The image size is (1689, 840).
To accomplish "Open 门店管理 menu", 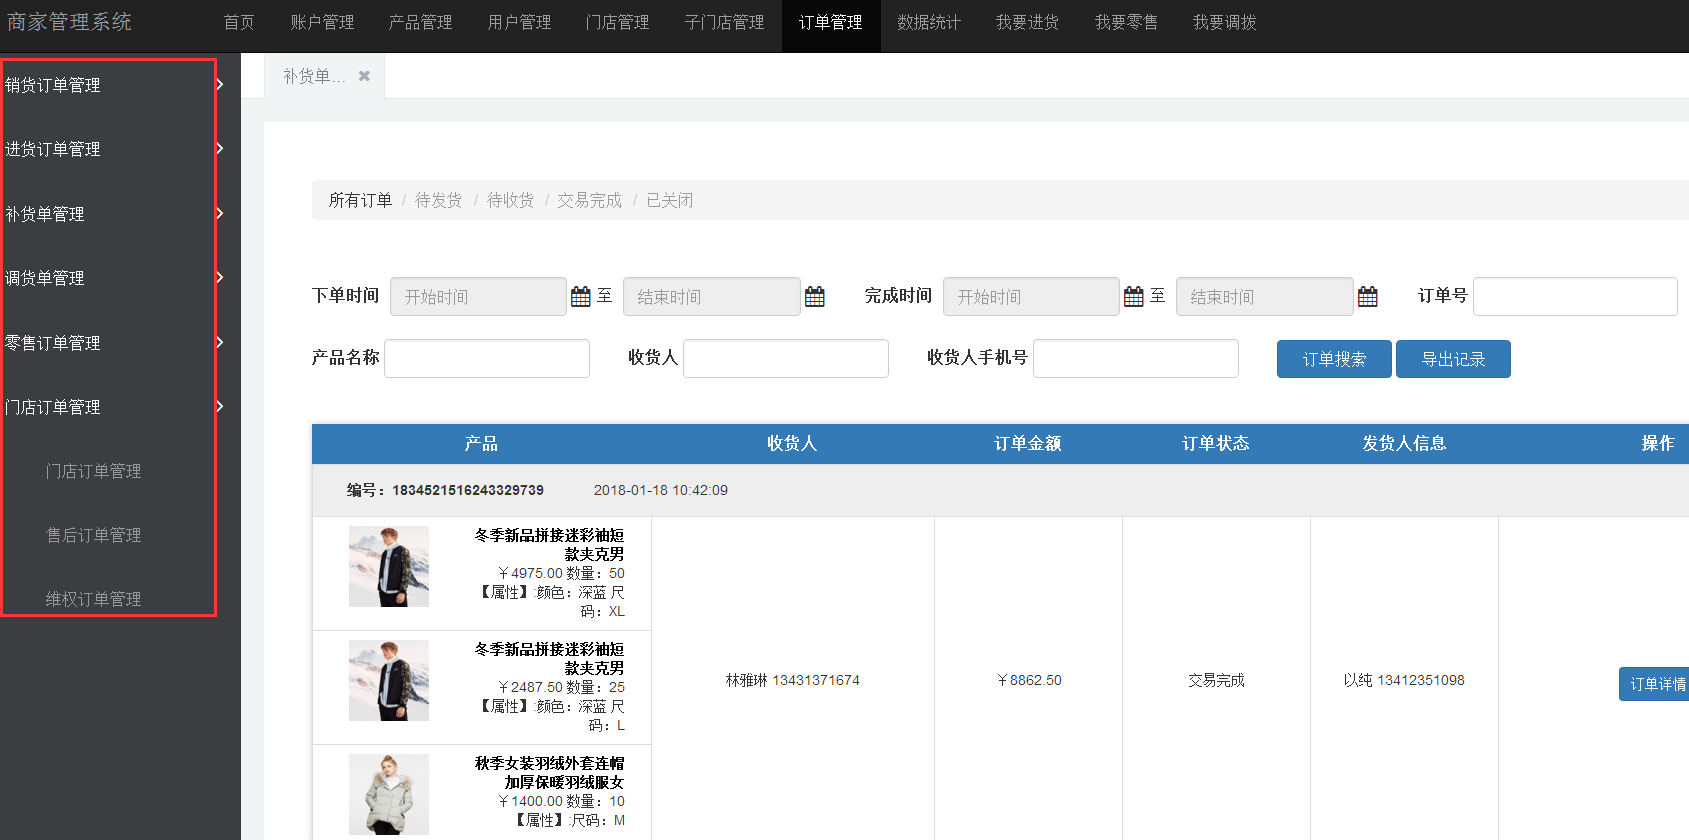I will click(617, 22).
